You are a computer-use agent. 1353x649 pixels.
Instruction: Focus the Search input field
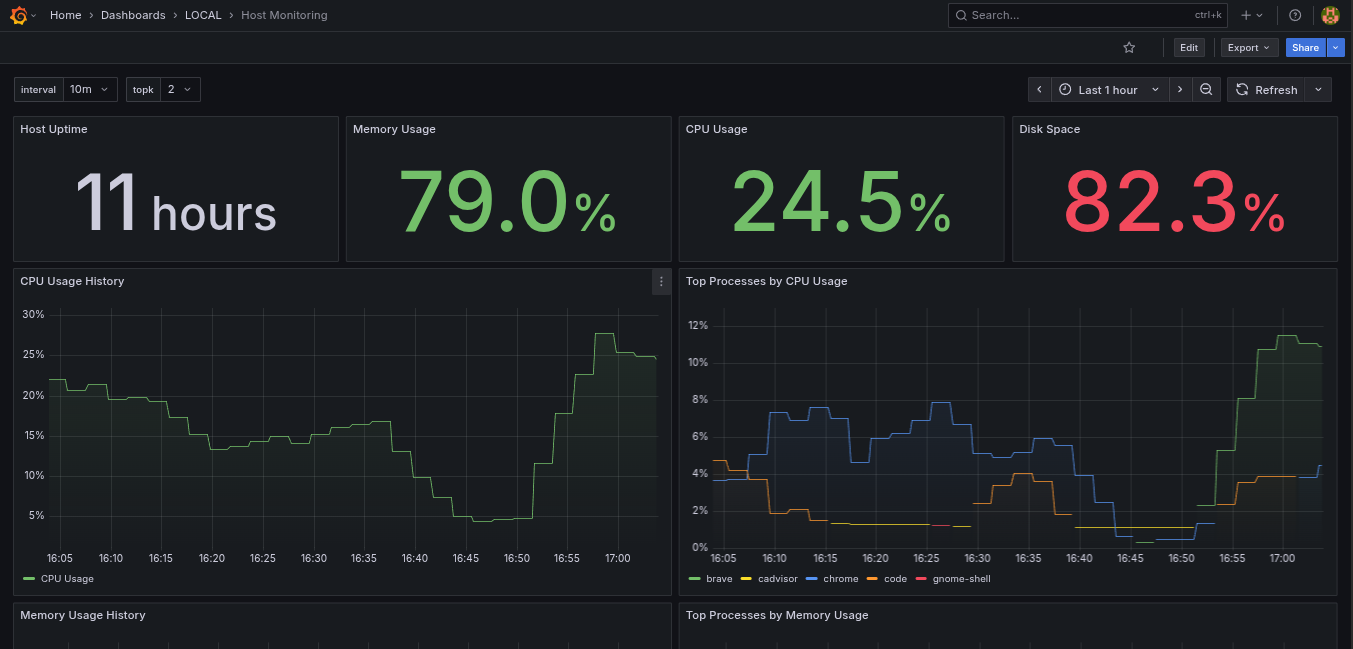[1088, 15]
